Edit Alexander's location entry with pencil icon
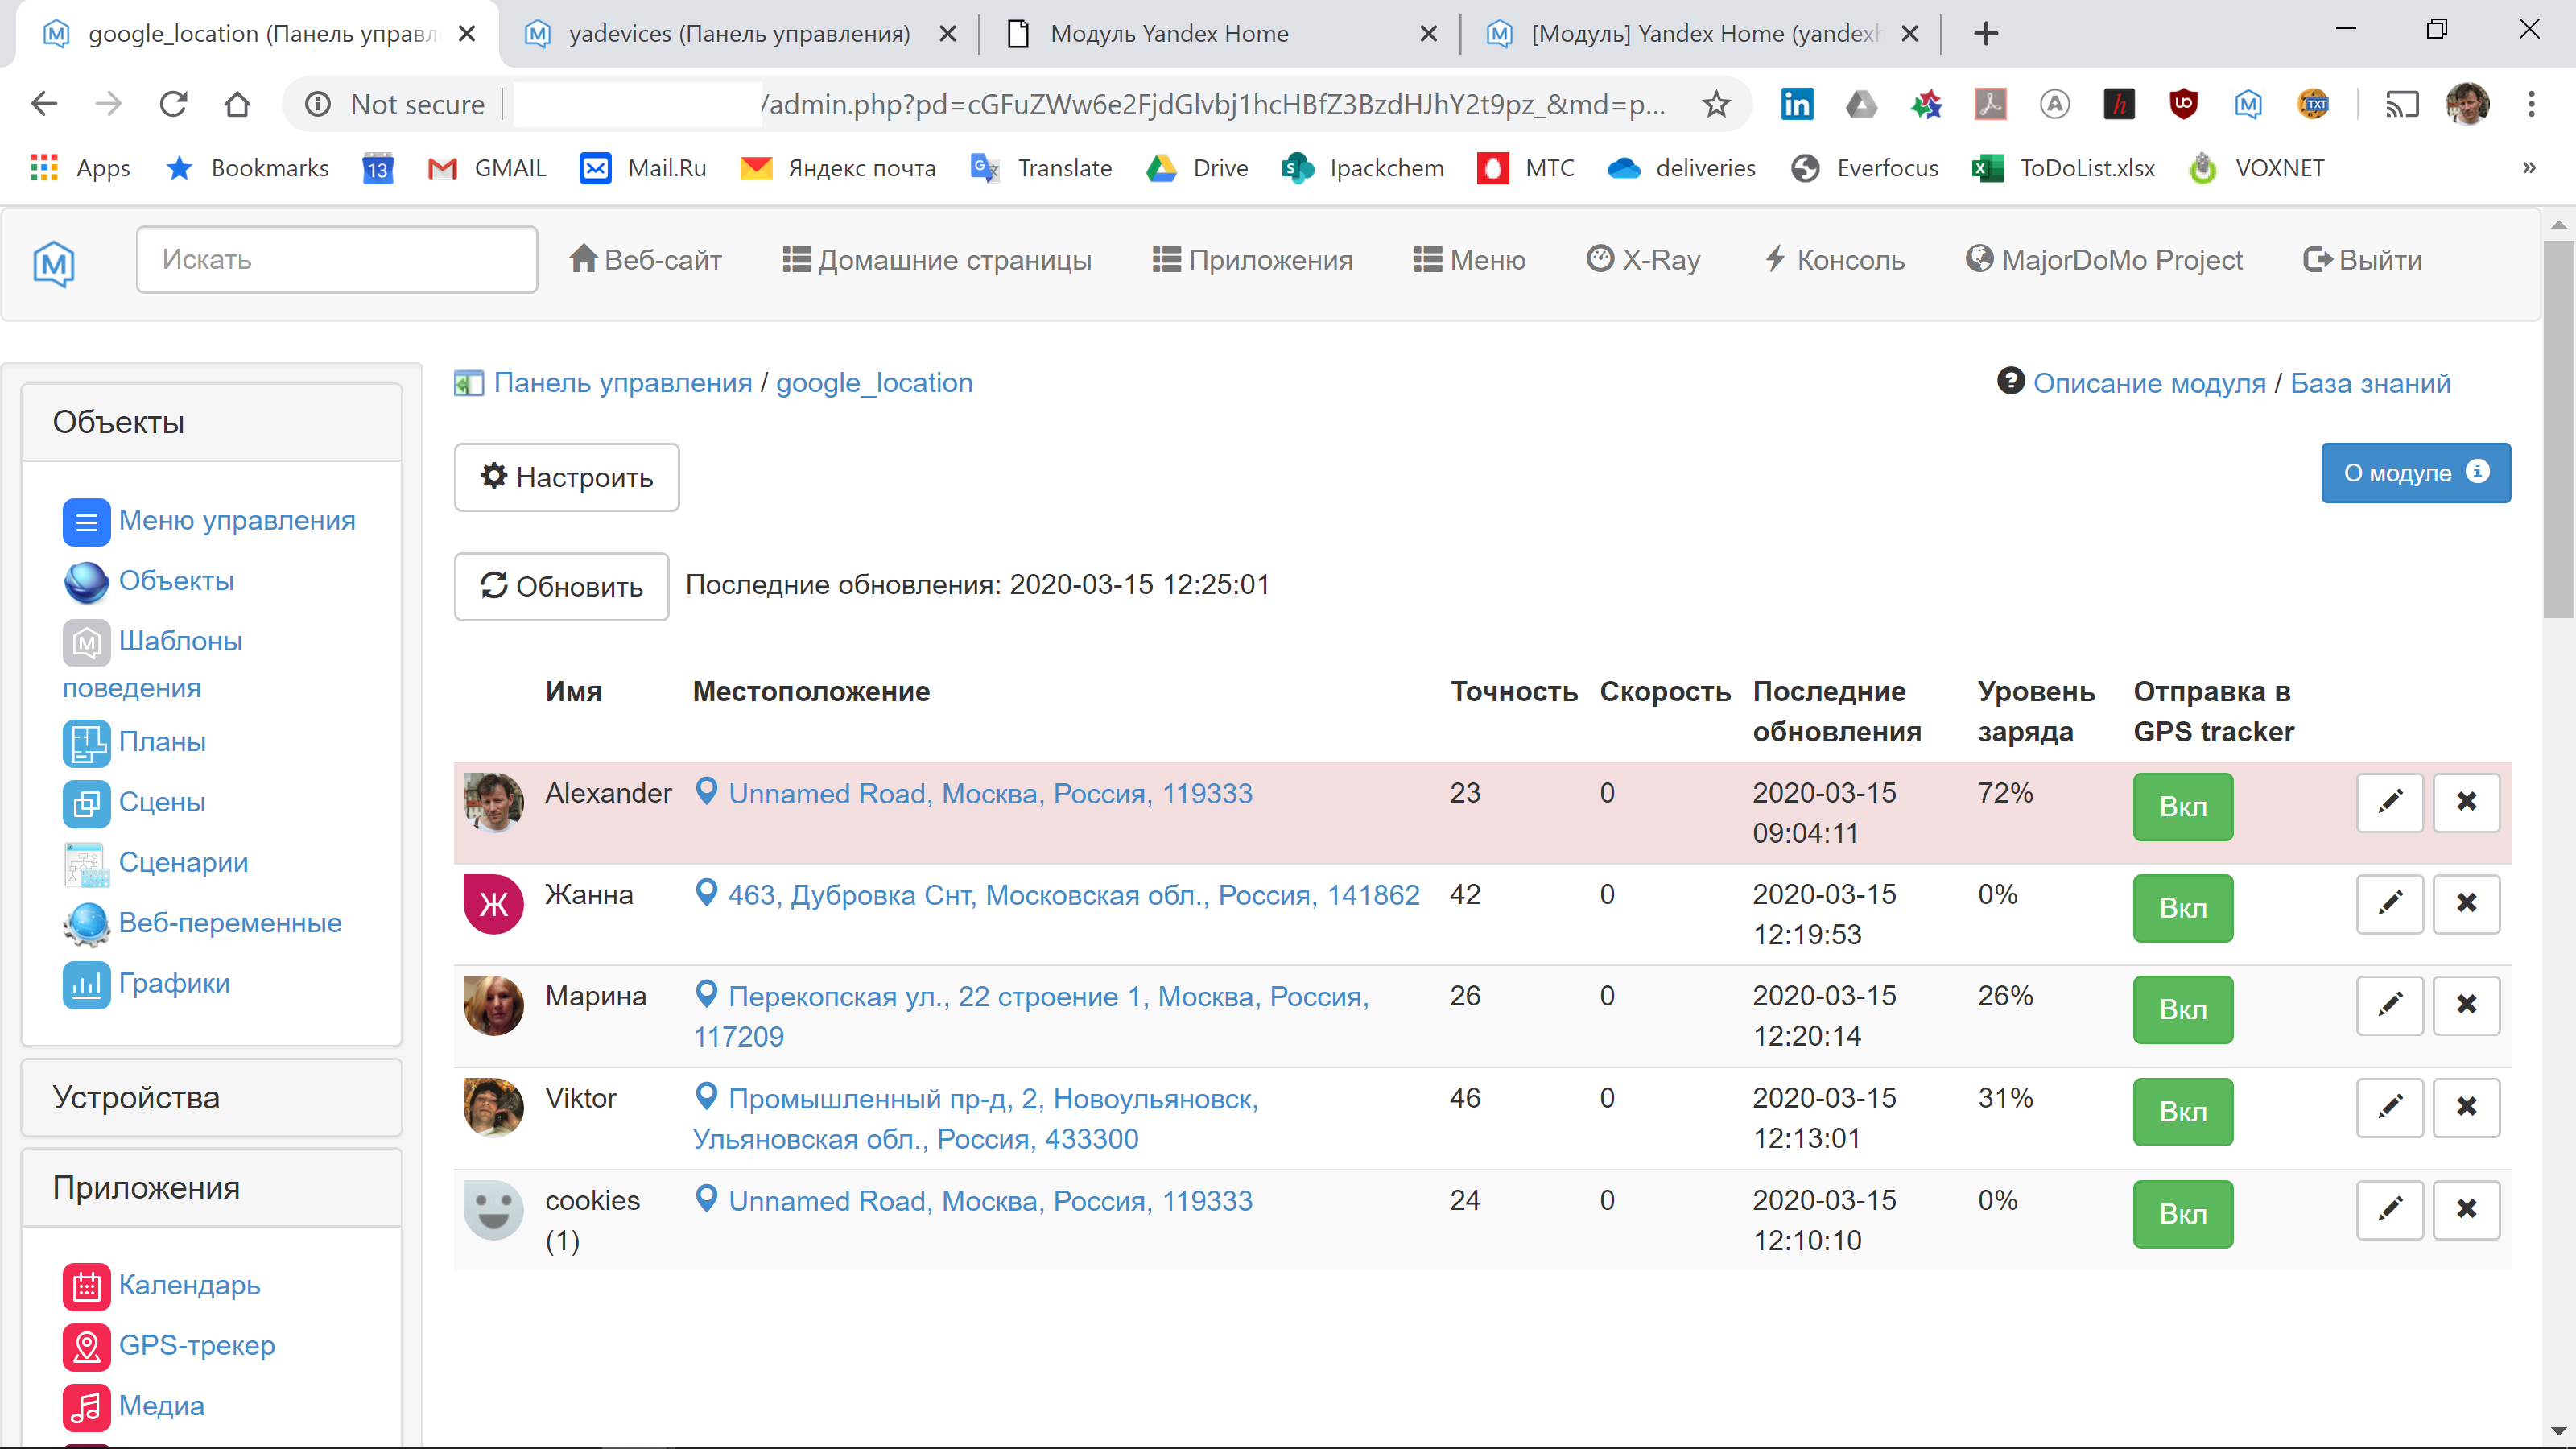 coord(2389,803)
